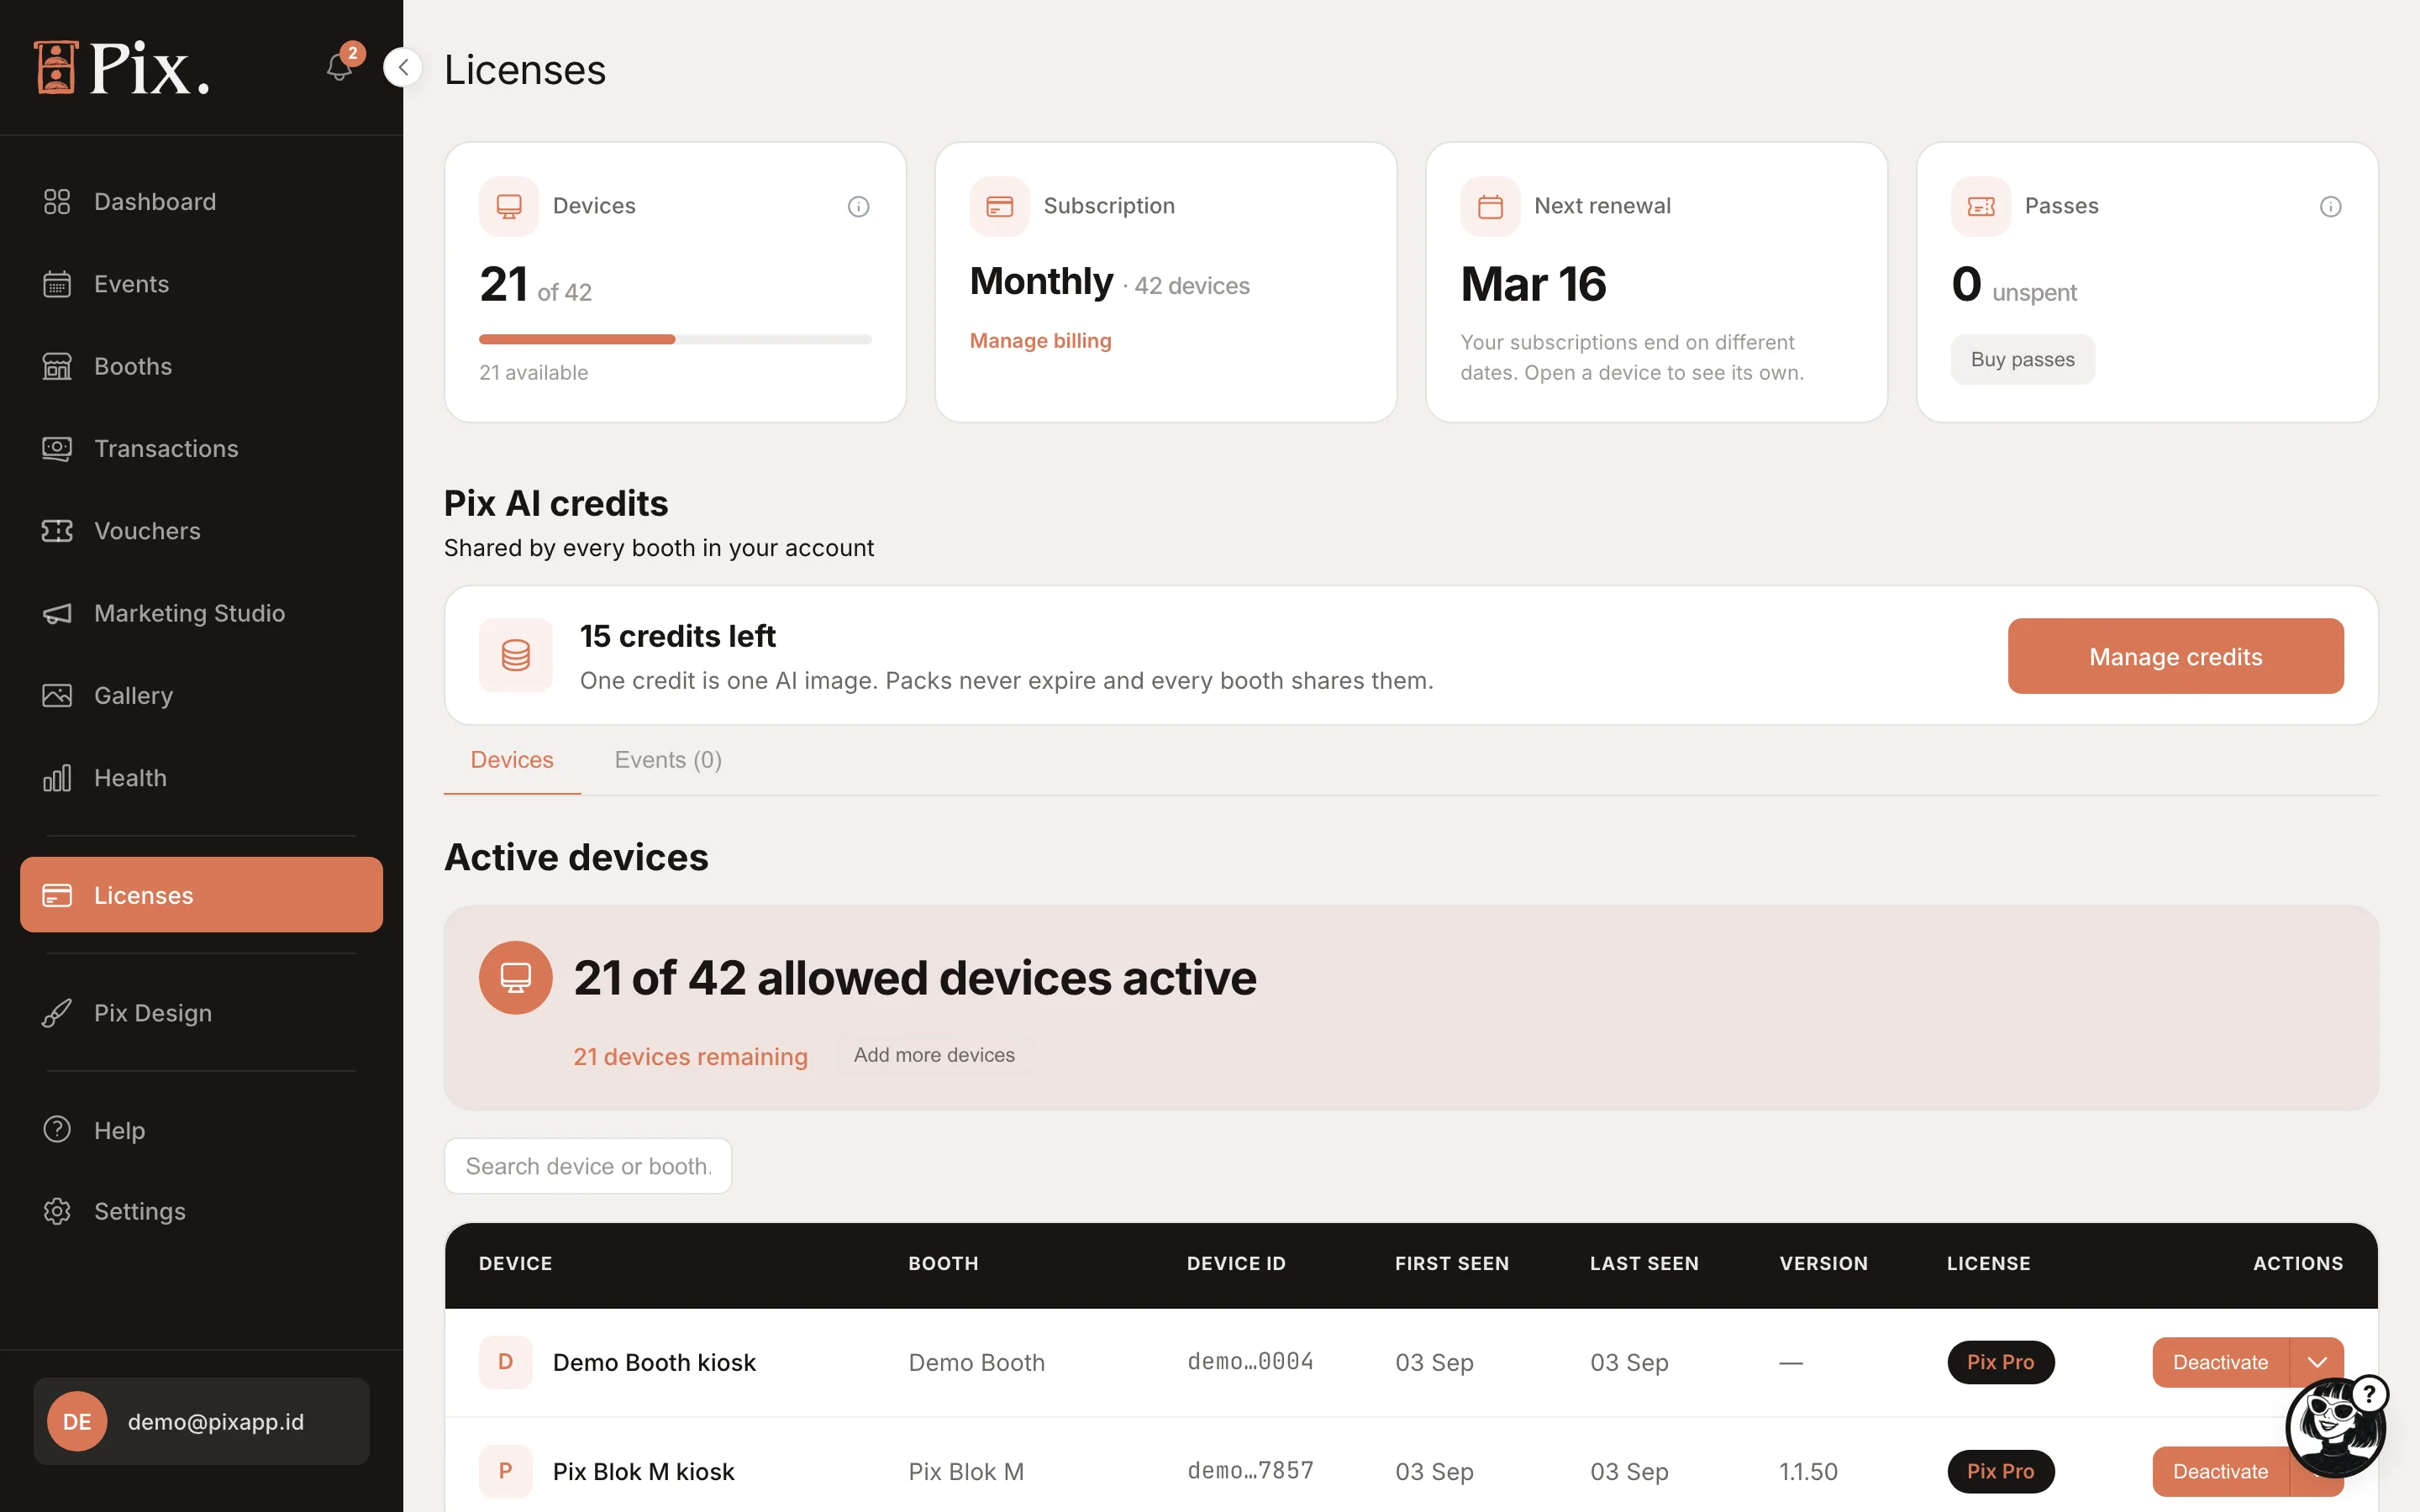Viewport: 2420px width, 1512px height.
Task: Switch to the Events (0) tab
Action: click(x=668, y=760)
